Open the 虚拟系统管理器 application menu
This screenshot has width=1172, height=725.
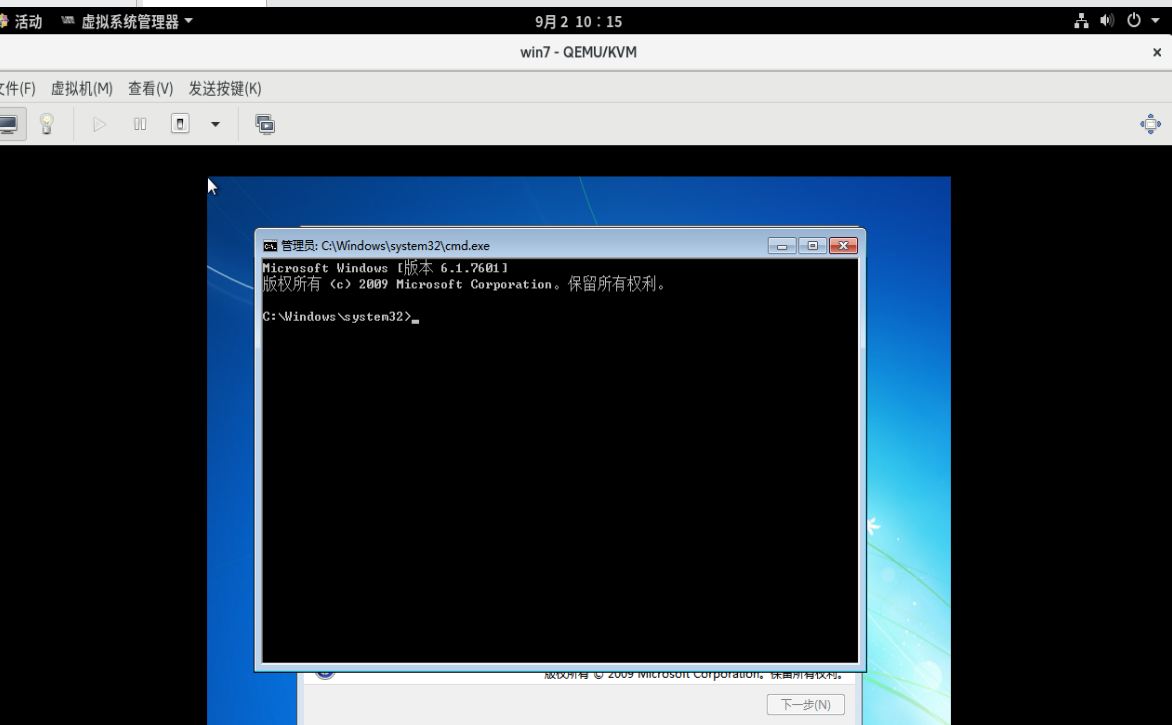(127, 22)
